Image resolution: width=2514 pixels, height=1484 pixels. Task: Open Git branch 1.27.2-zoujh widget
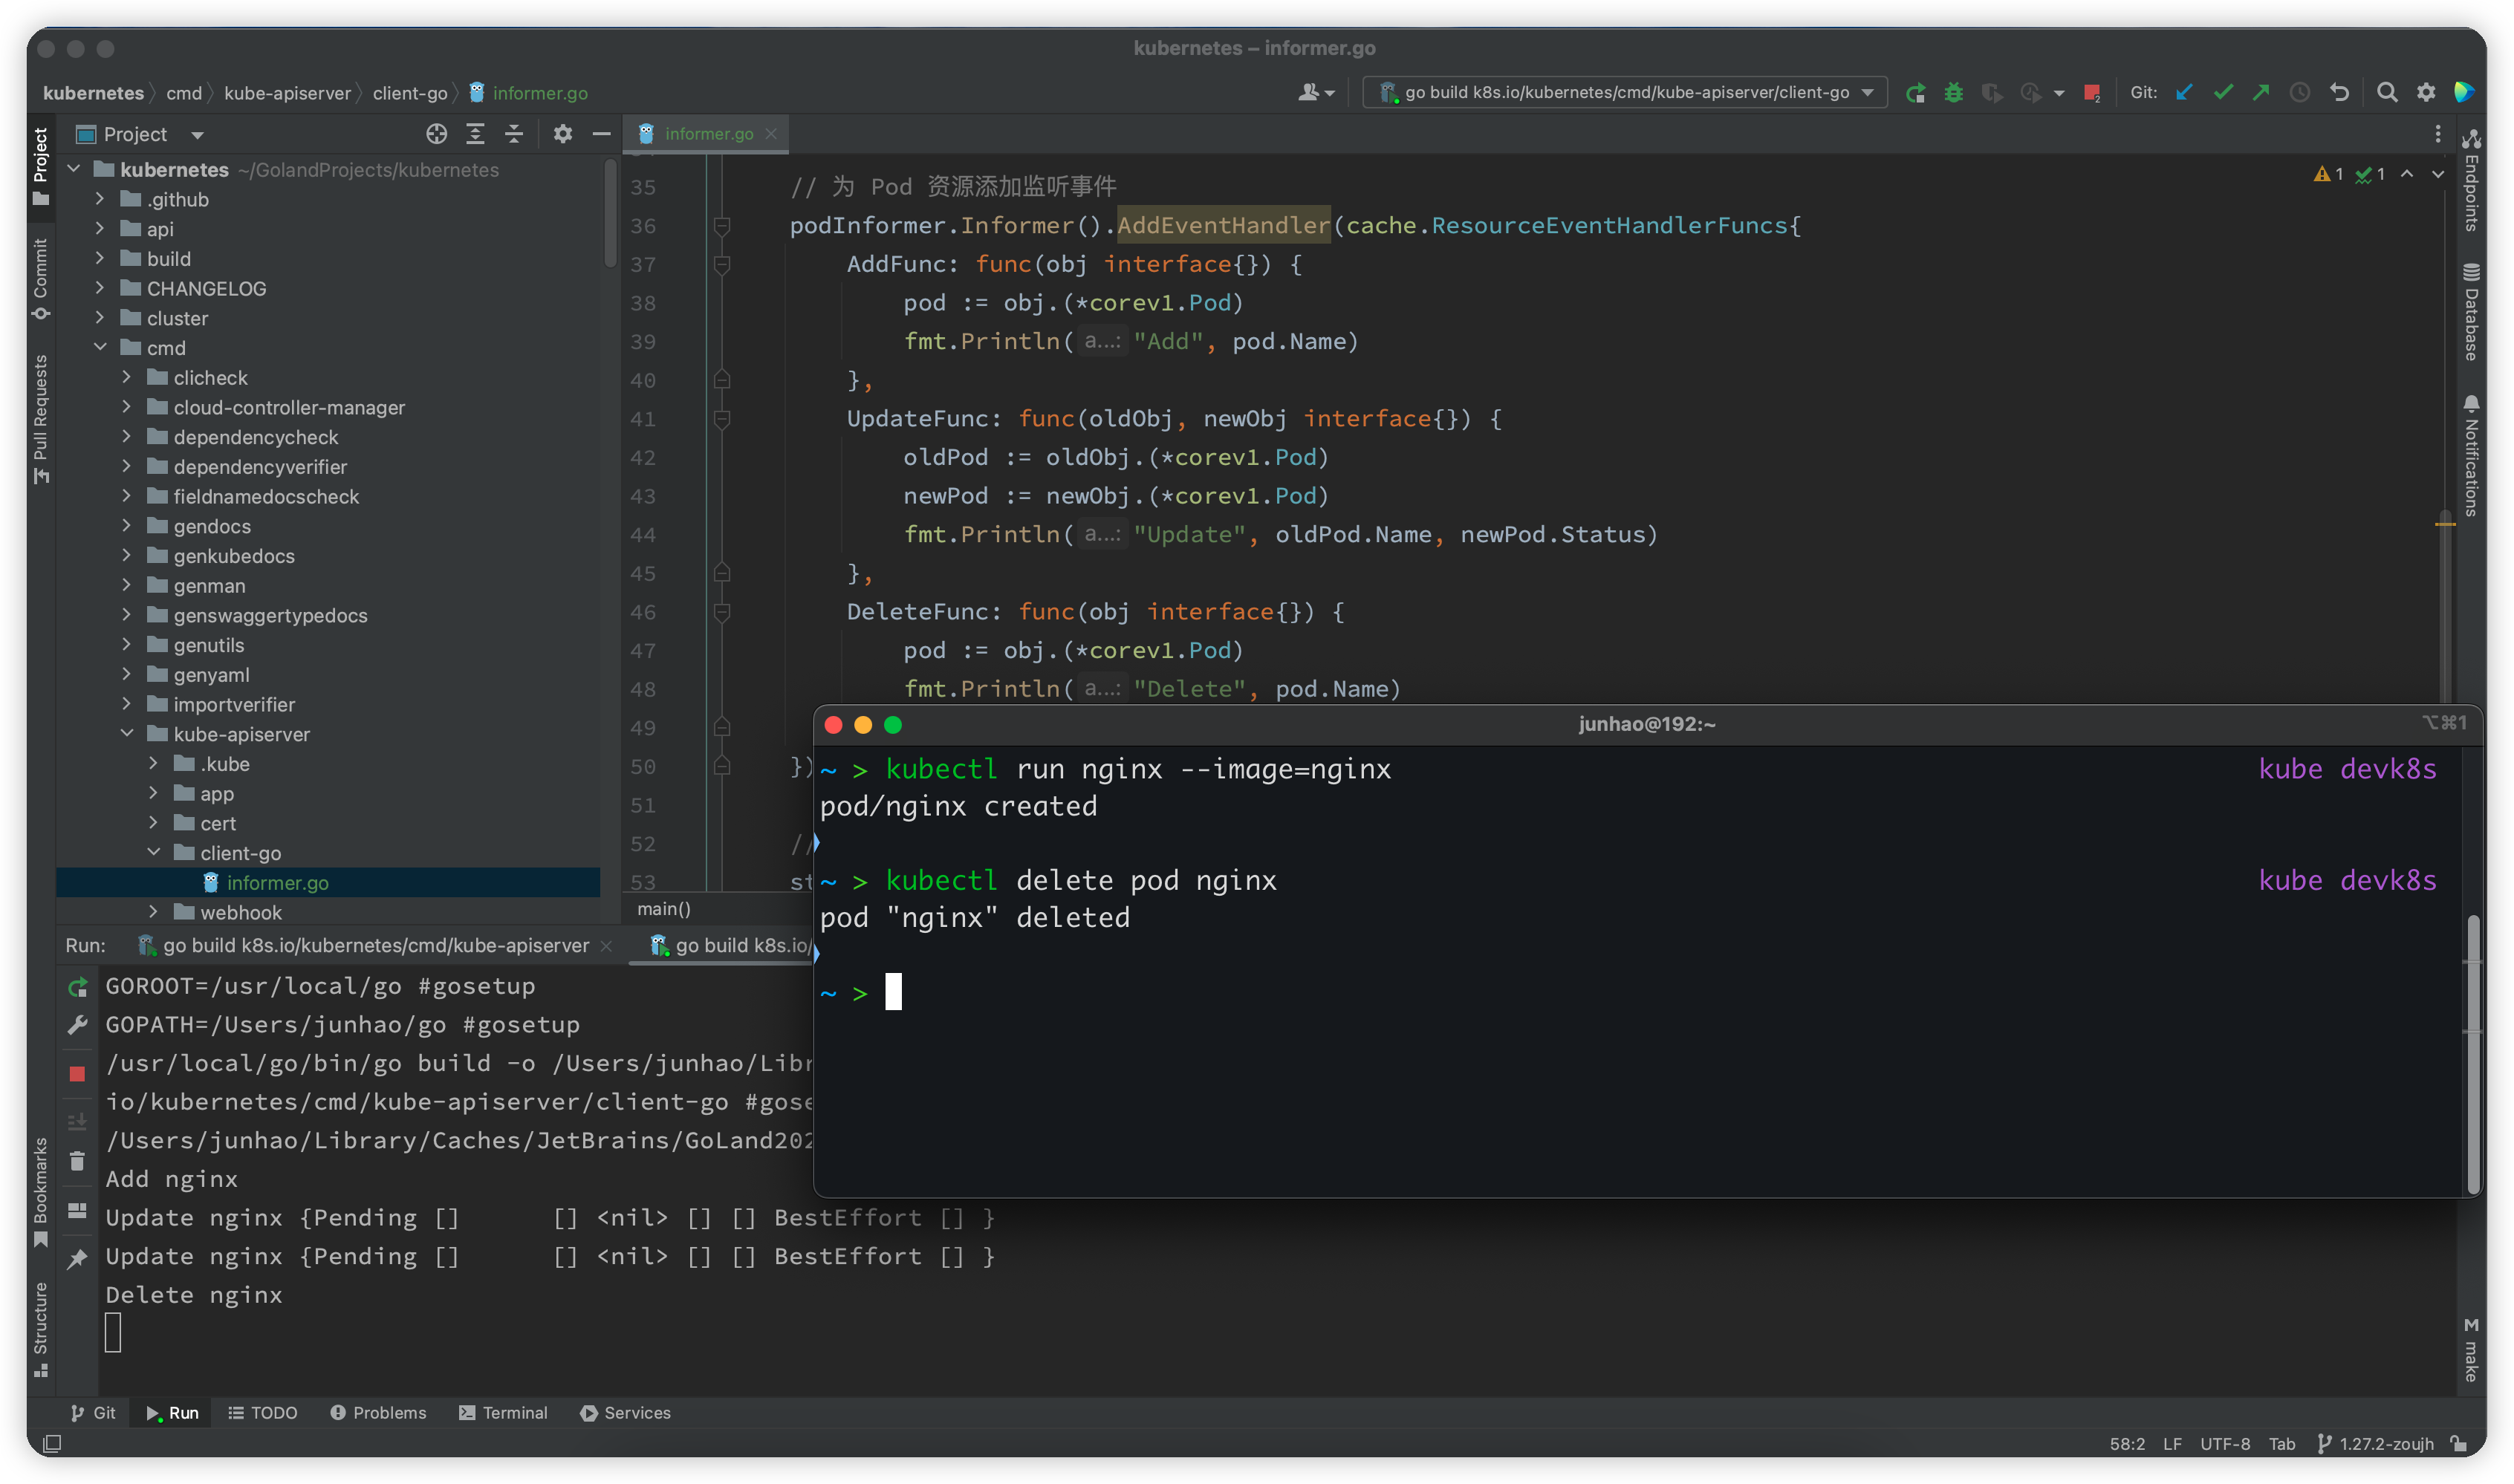coord(2376,1444)
